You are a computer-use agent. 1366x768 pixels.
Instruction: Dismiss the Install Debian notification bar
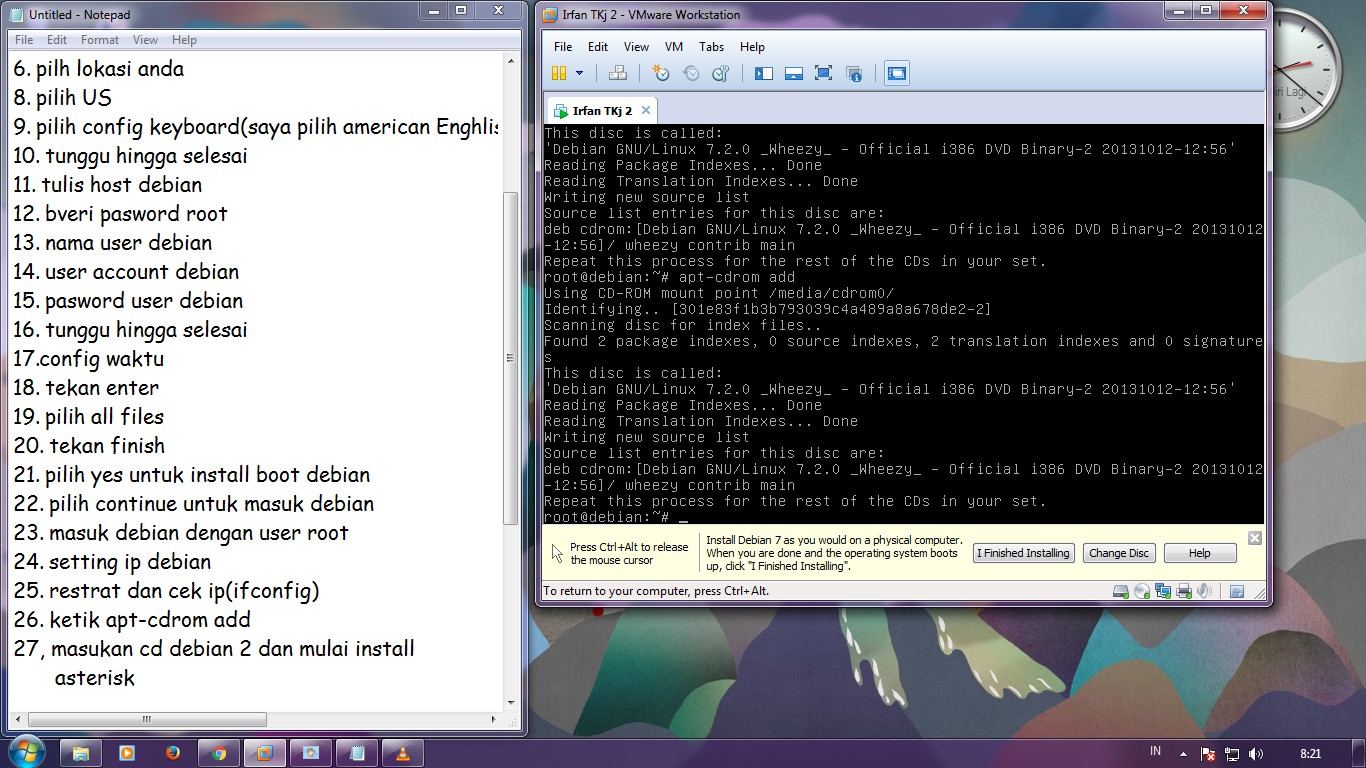click(x=1254, y=537)
